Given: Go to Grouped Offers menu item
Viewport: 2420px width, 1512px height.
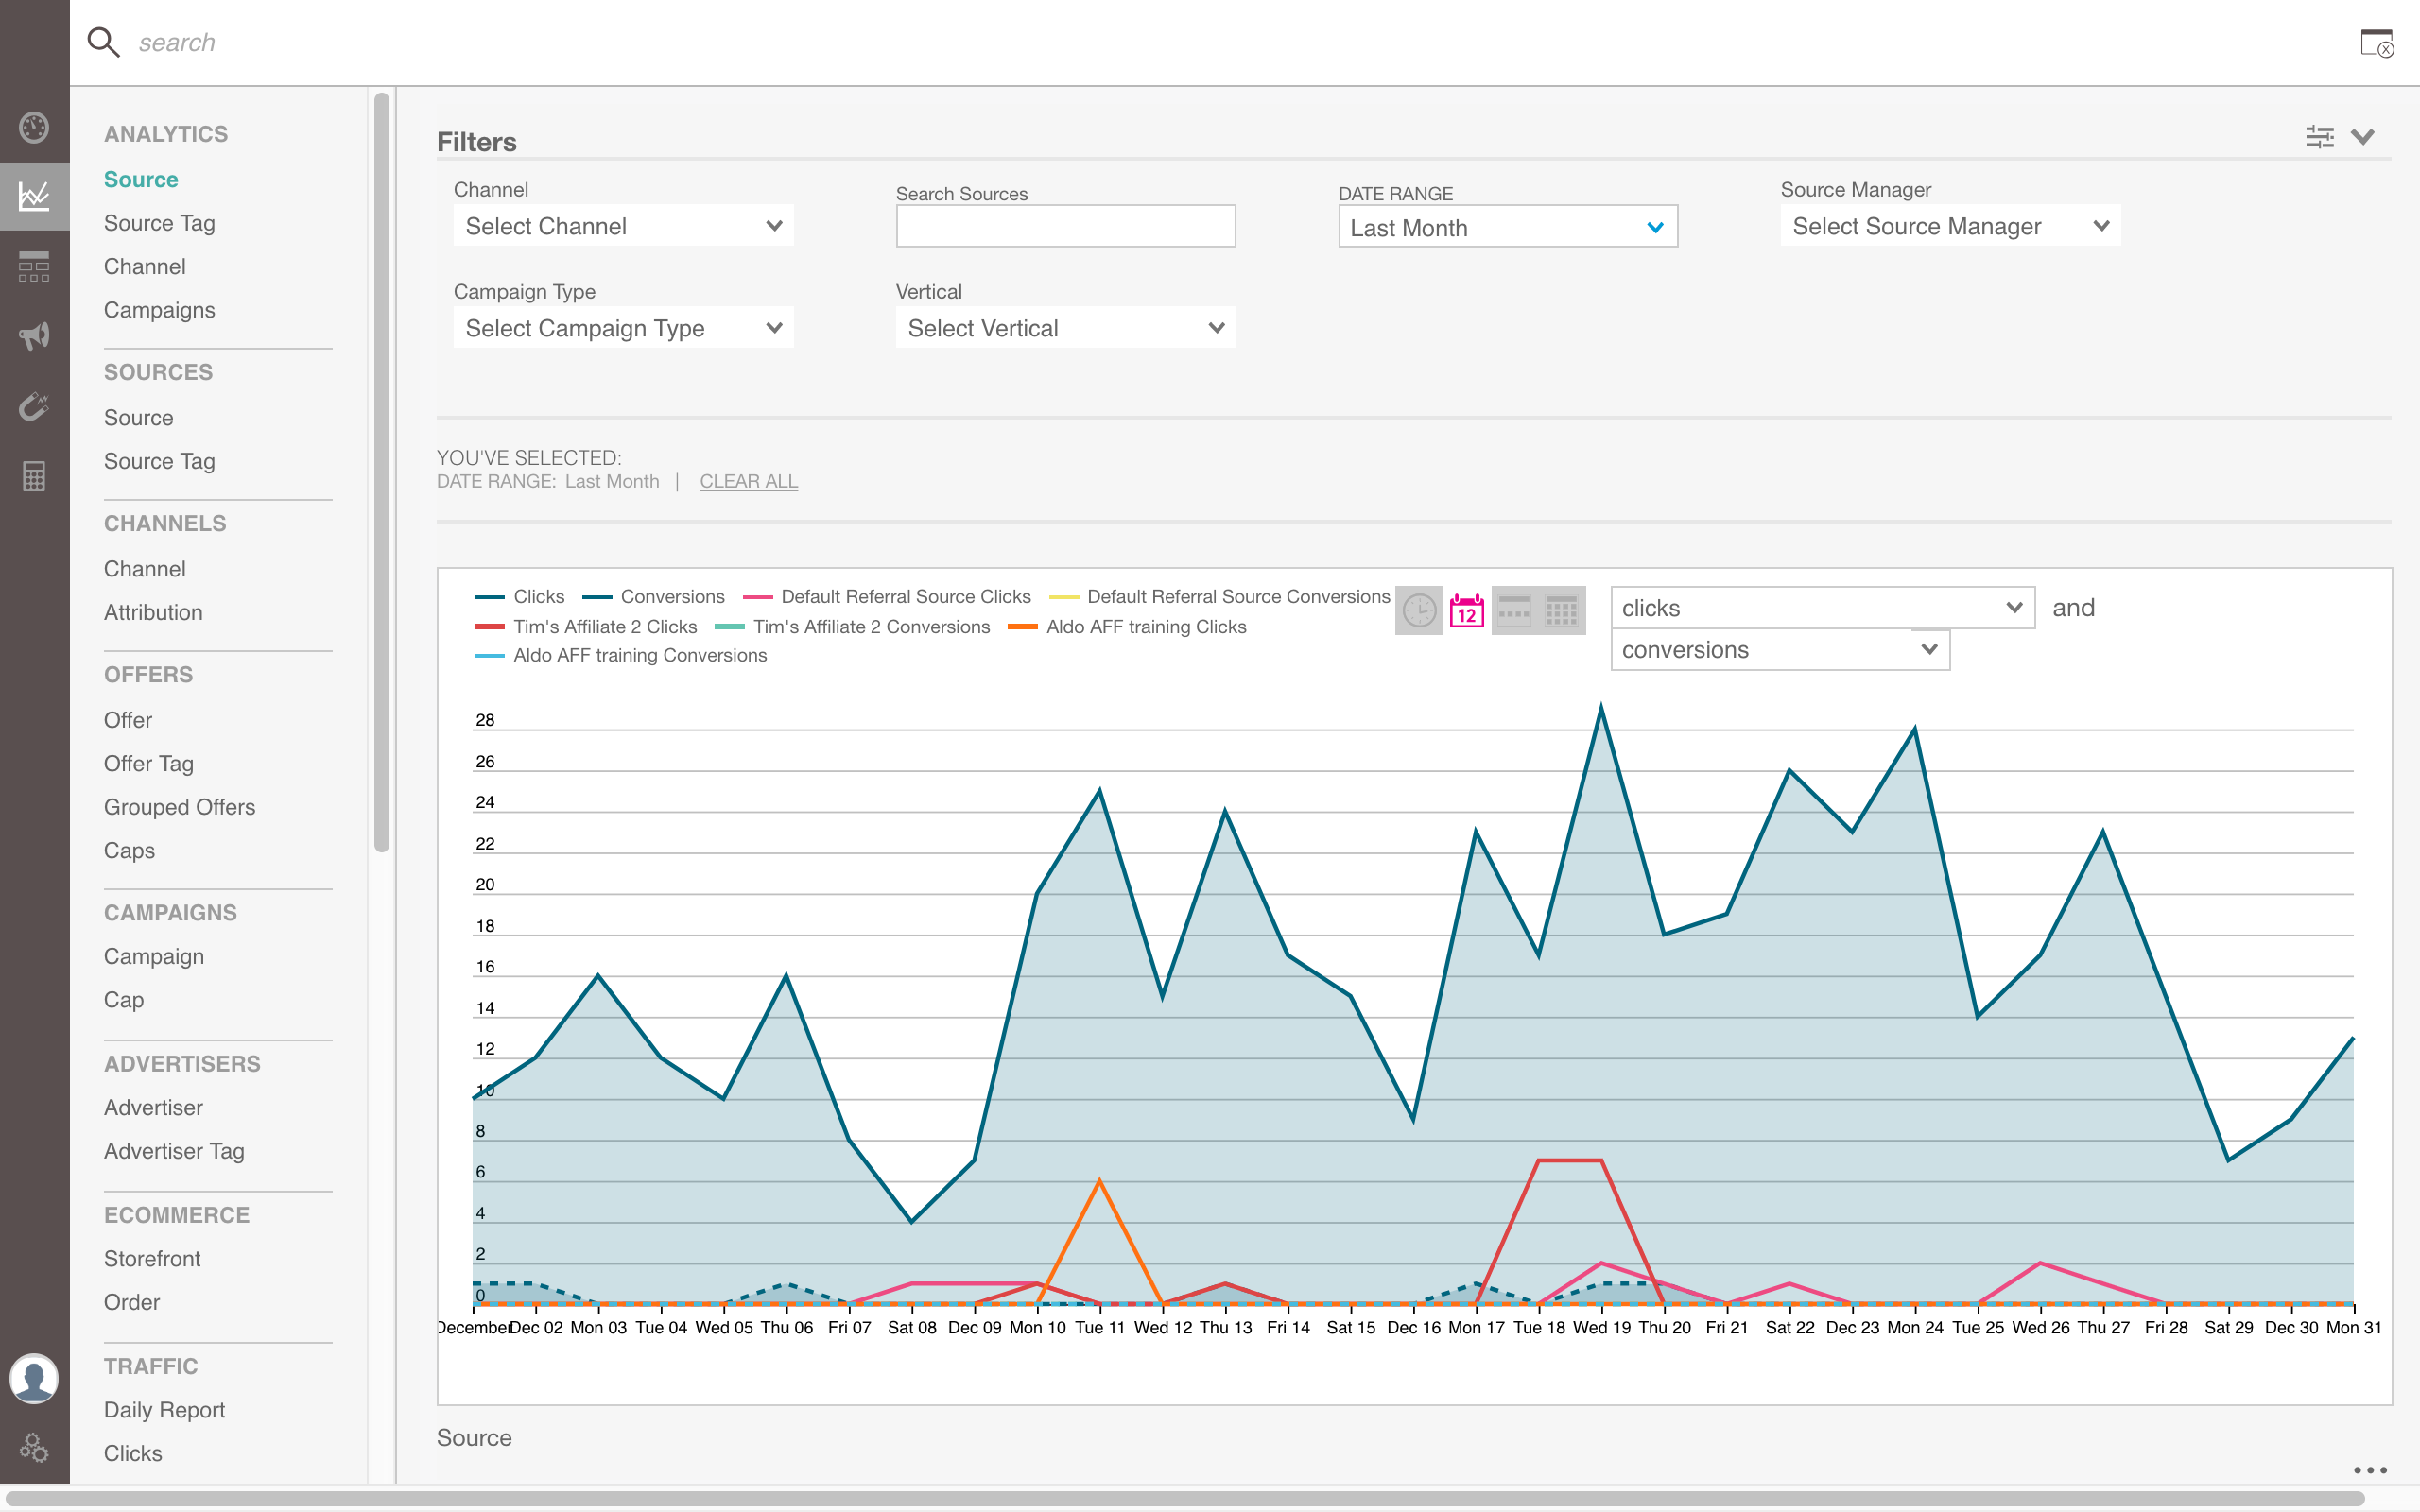Looking at the screenshot, I should [x=179, y=807].
